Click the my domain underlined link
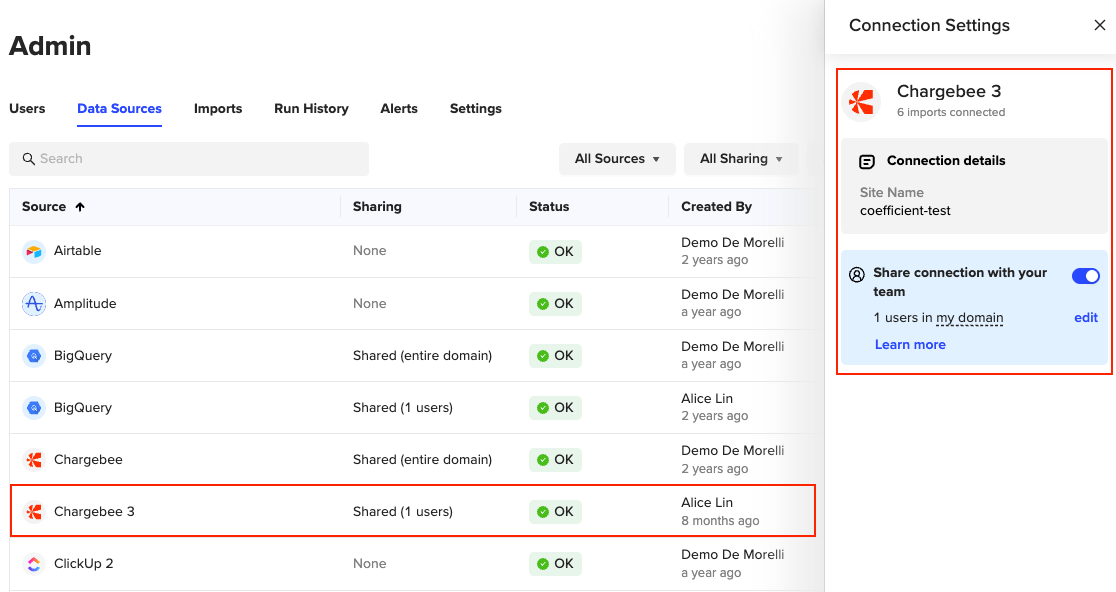The width and height of the screenshot is (1116, 592). click(969, 318)
